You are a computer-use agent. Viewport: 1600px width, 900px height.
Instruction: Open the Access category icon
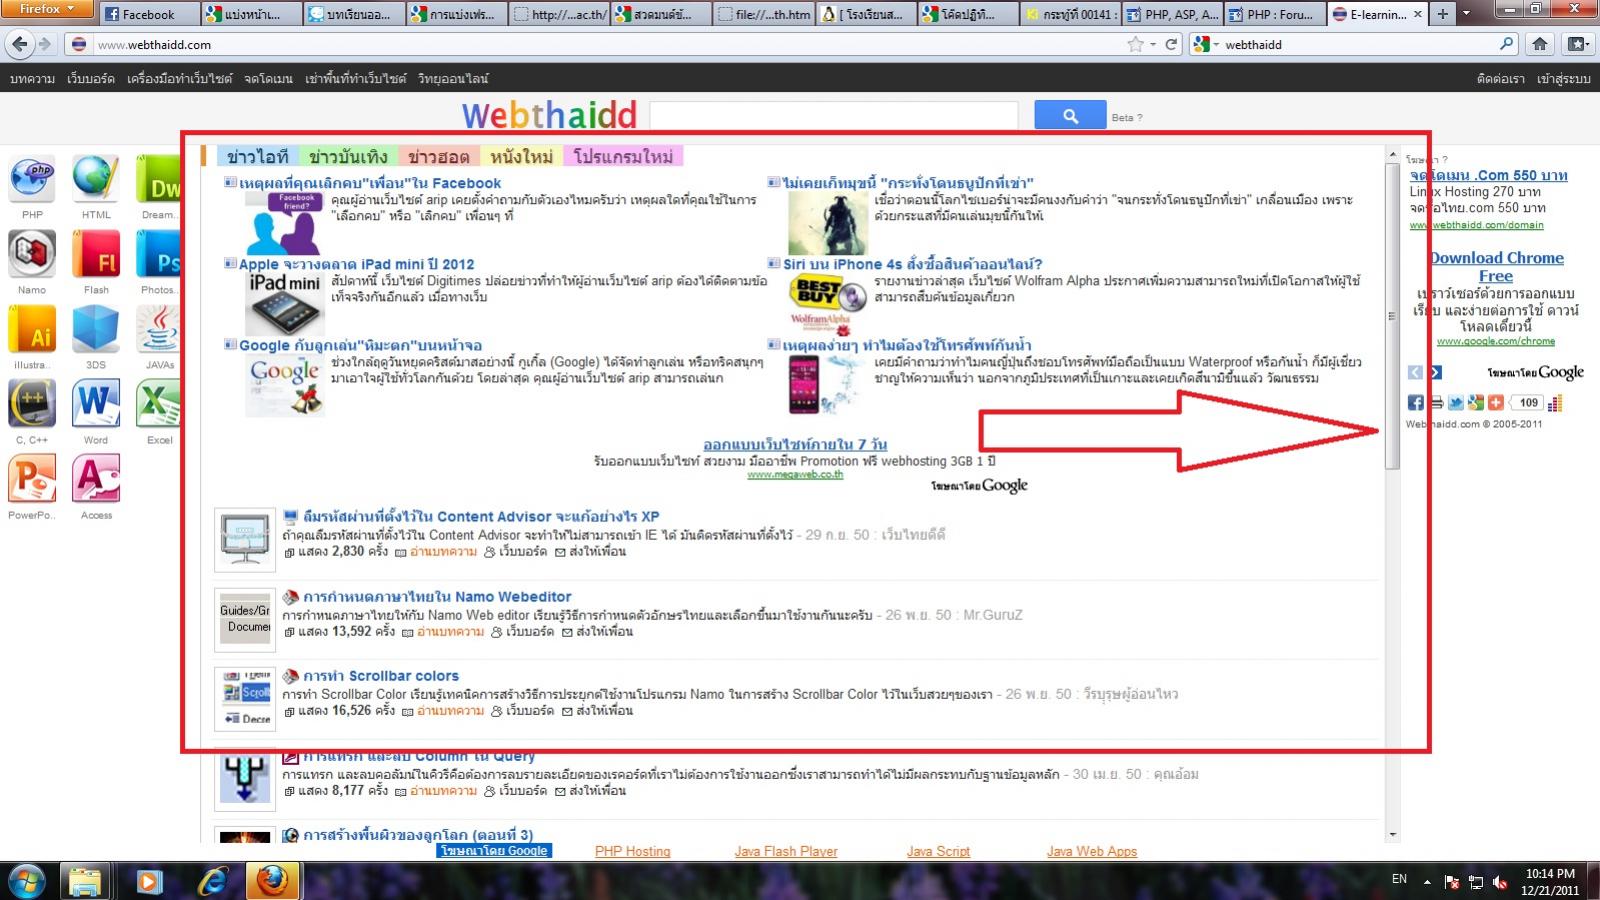coord(96,479)
